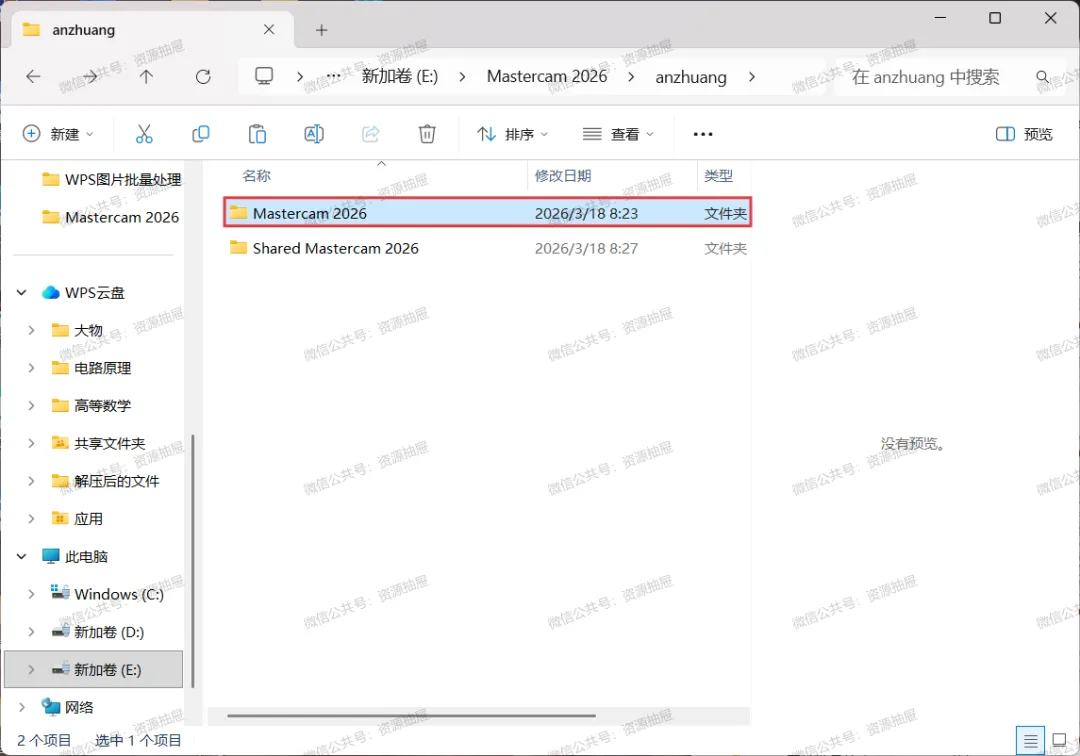The image size is (1080, 756).
Task: Click the Delete trash icon
Action: coord(427,134)
